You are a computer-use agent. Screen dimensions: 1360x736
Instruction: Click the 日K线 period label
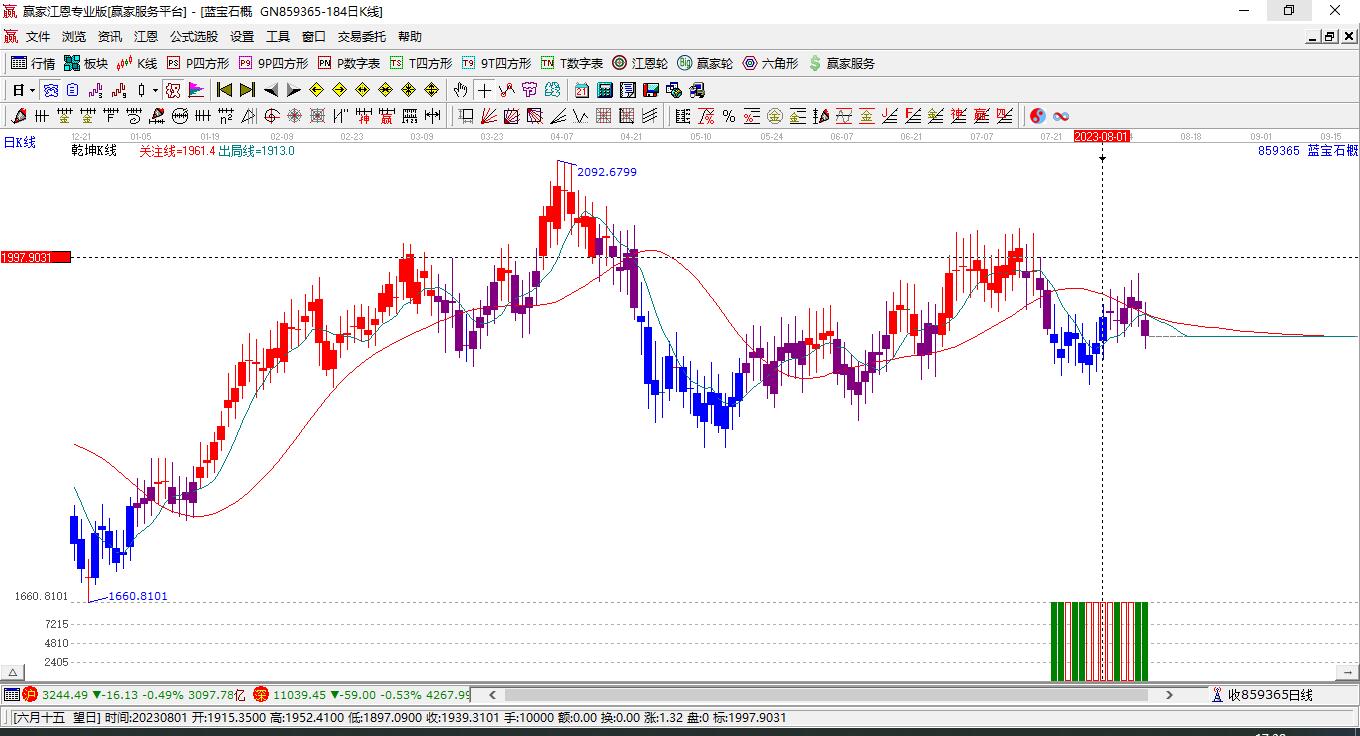19,143
